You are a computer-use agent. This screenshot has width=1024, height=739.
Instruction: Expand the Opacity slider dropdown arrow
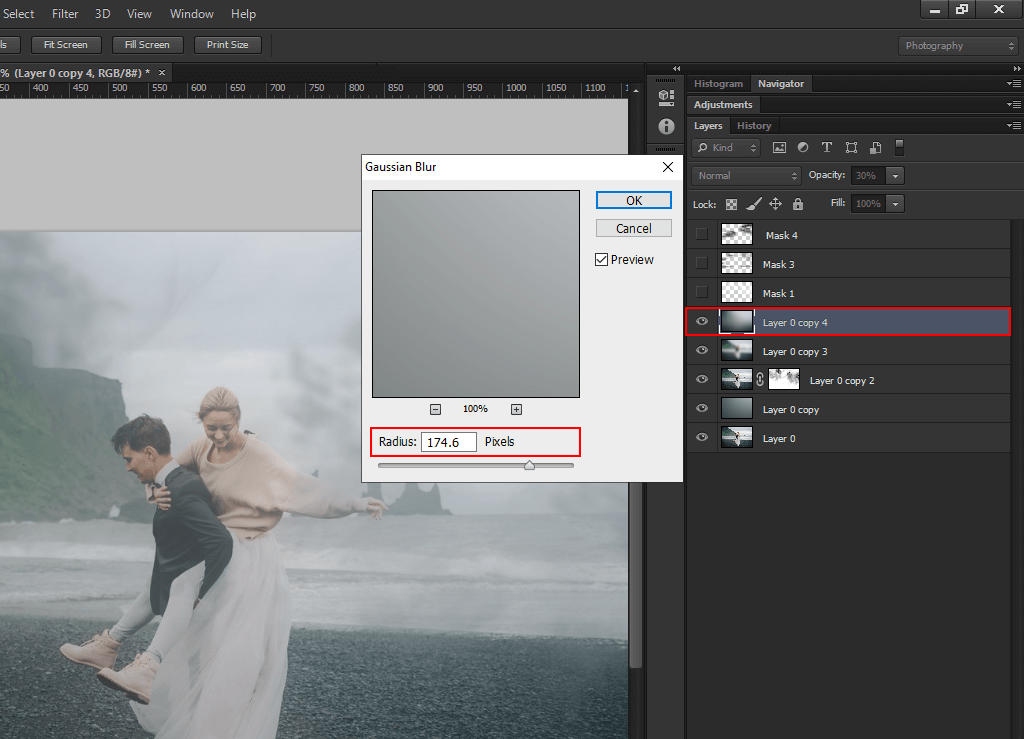(x=895, y=176)
